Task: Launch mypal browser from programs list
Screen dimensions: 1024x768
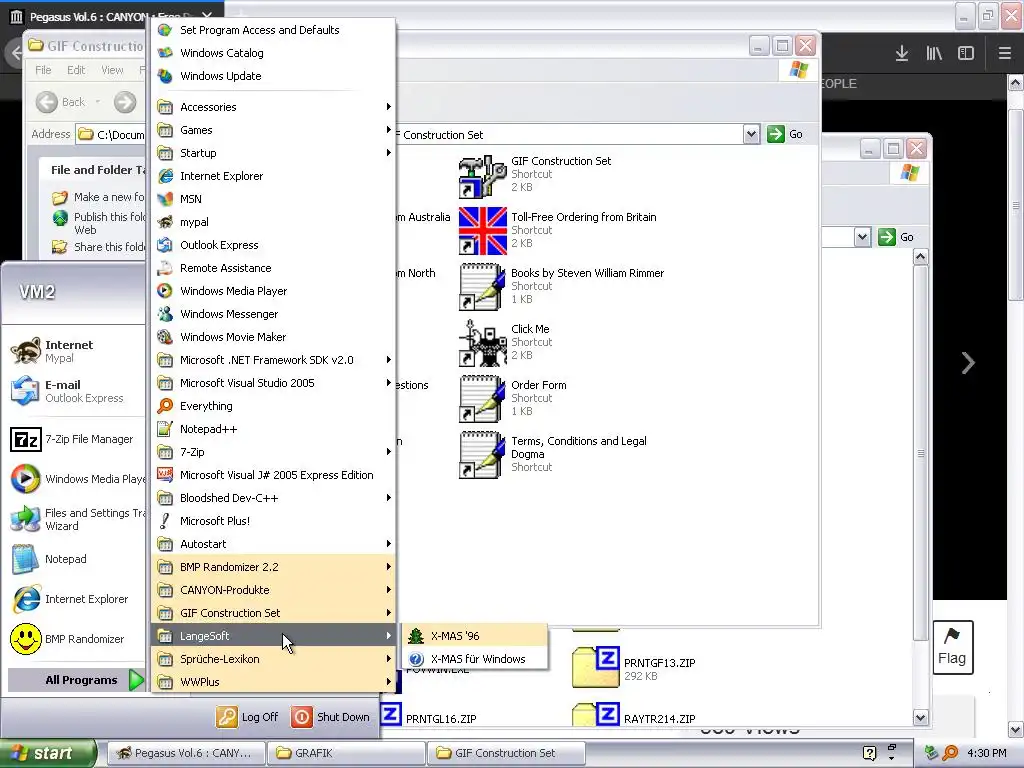Action: (x=273, y=222)
